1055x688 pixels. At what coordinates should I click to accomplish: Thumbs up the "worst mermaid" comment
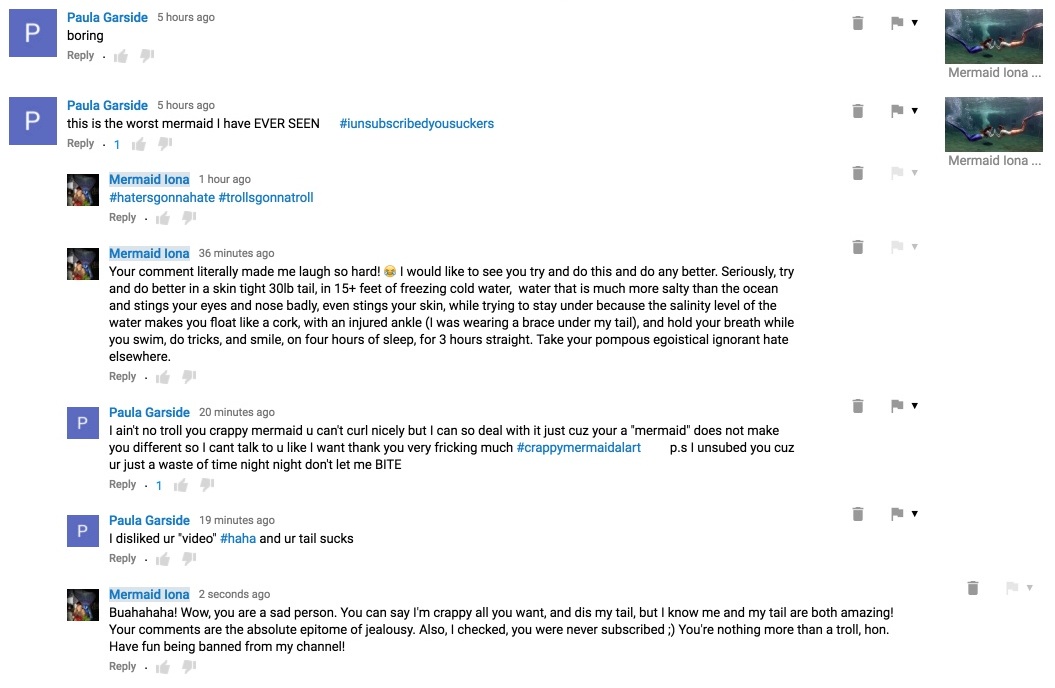point(139,145)
